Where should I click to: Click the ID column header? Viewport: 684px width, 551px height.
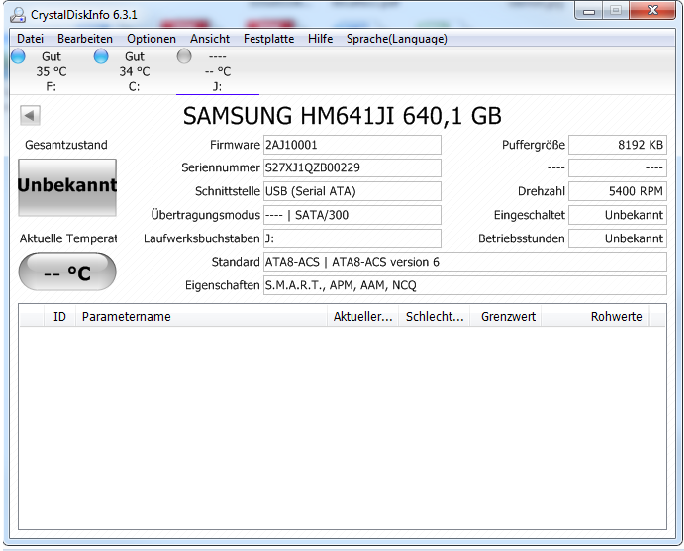pos(60,317)
